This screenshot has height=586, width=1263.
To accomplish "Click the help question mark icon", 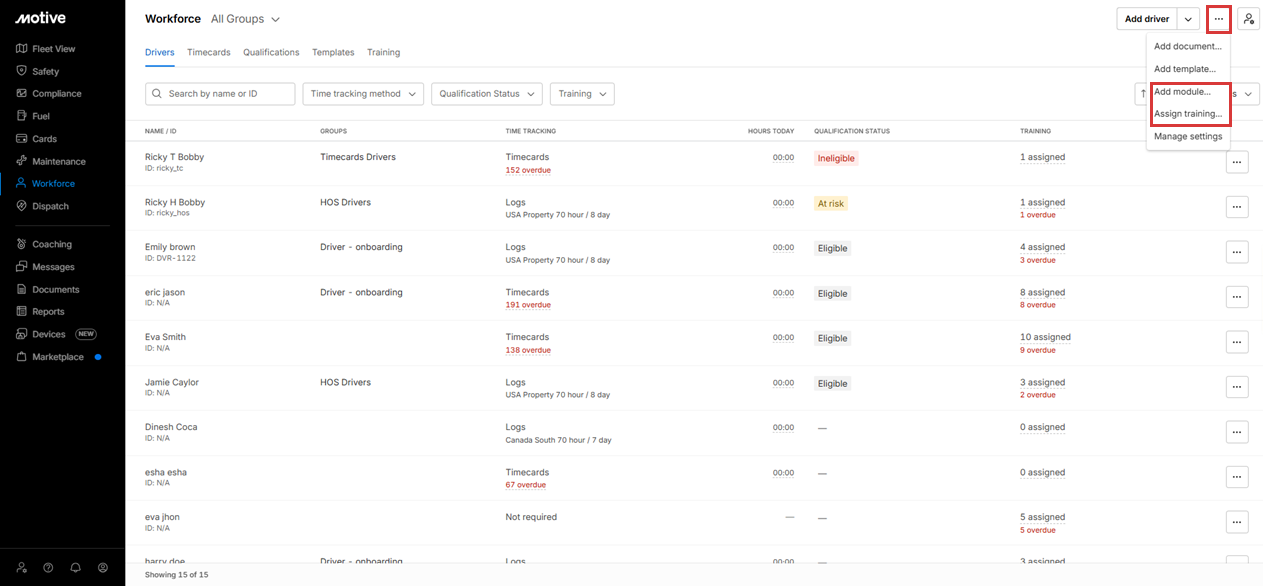I will coord(48,567).
